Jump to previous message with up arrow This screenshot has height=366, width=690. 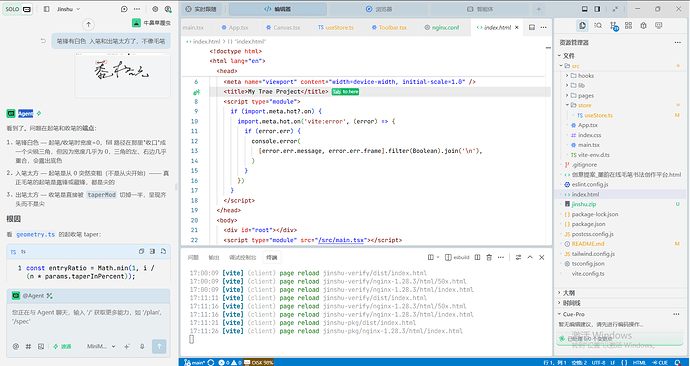88,25
